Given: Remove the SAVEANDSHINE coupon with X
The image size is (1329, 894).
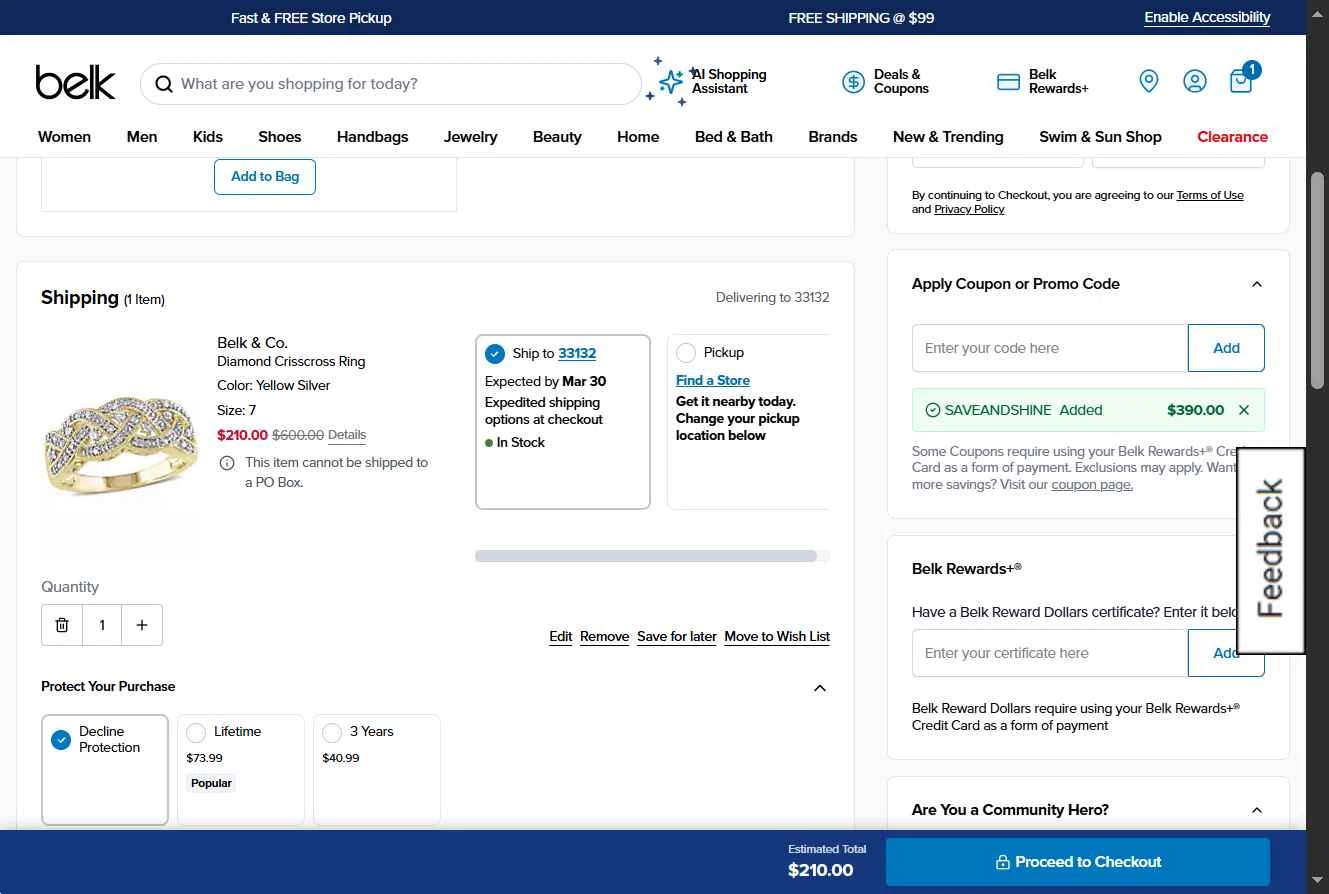Looking at the screenshot, I should [x=1244, y=410].
